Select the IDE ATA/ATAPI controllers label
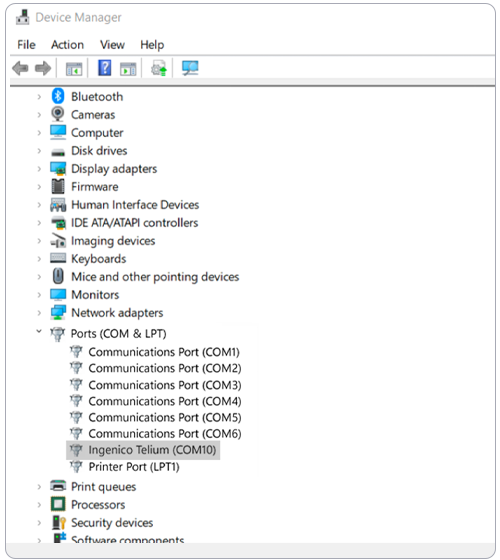 click(134, 222)
